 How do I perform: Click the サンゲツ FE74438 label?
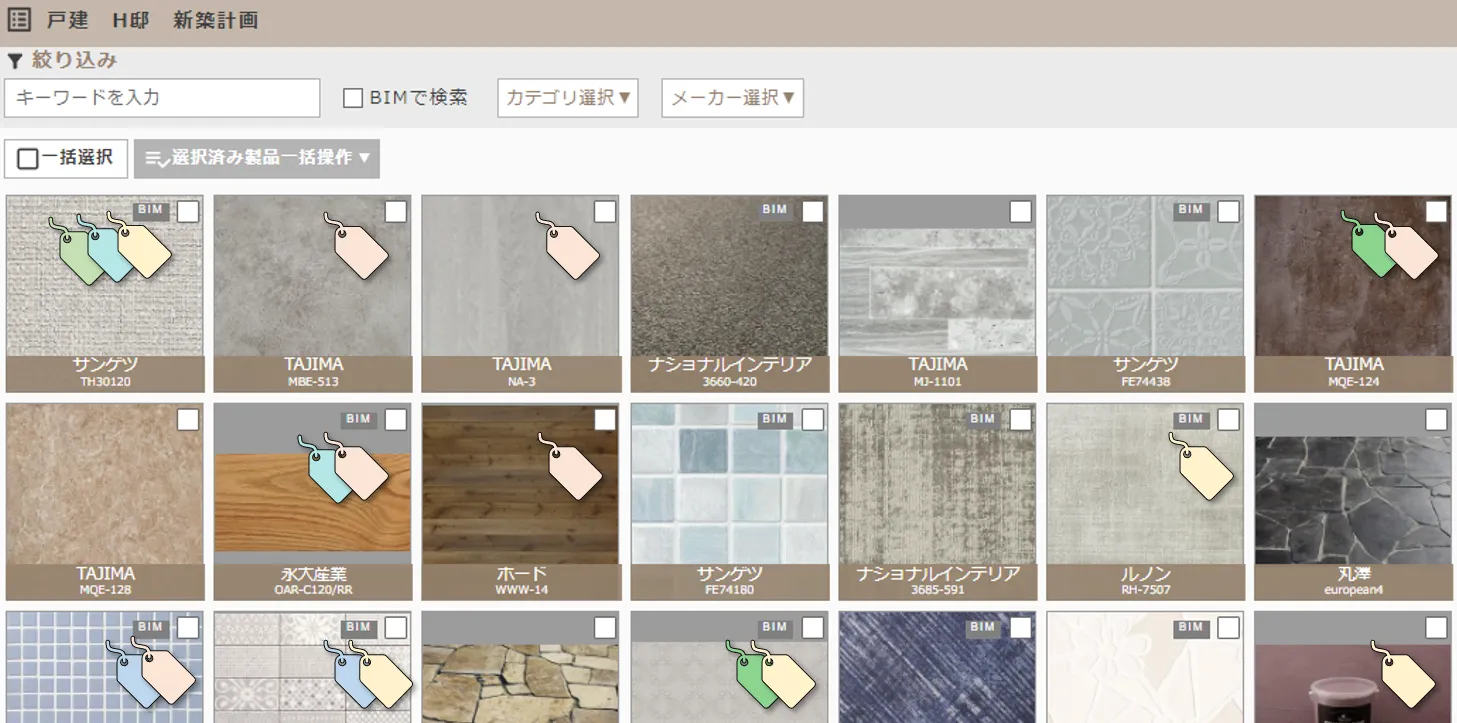click(1146, 373)
